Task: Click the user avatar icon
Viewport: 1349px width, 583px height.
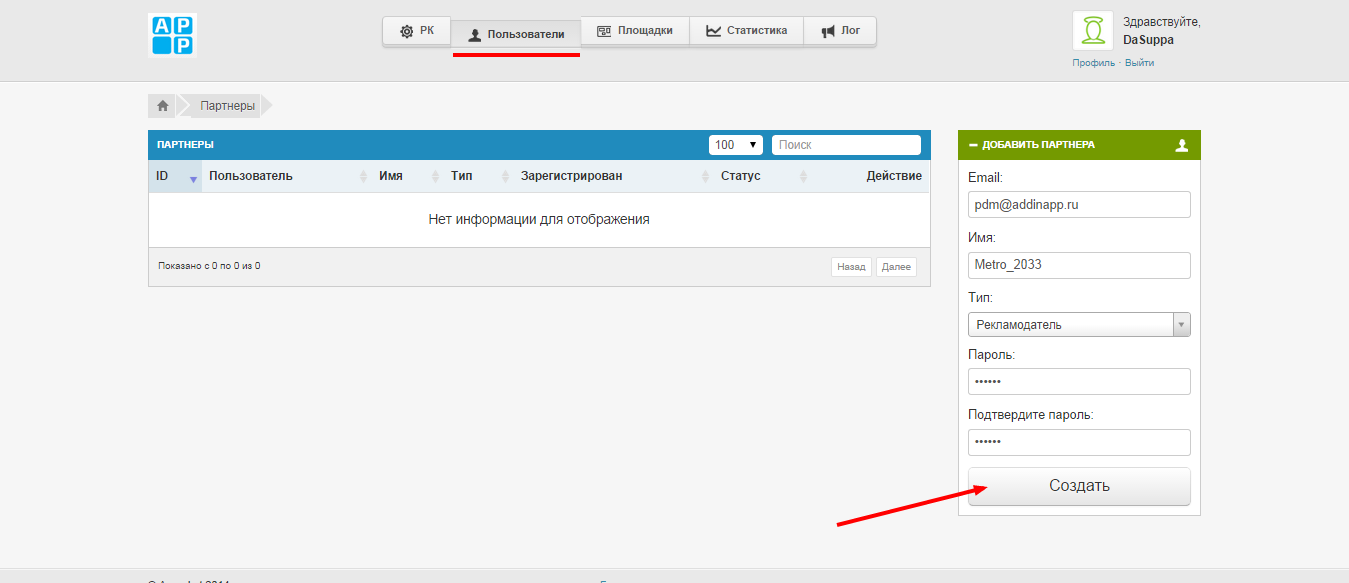Action: click(1093, 31)
